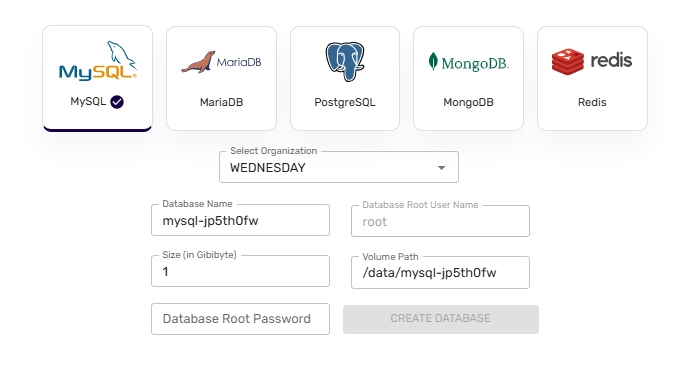Click the MySQL selected checkmark badge
This screenshot has width=685, height=373.
pos(117,102)
